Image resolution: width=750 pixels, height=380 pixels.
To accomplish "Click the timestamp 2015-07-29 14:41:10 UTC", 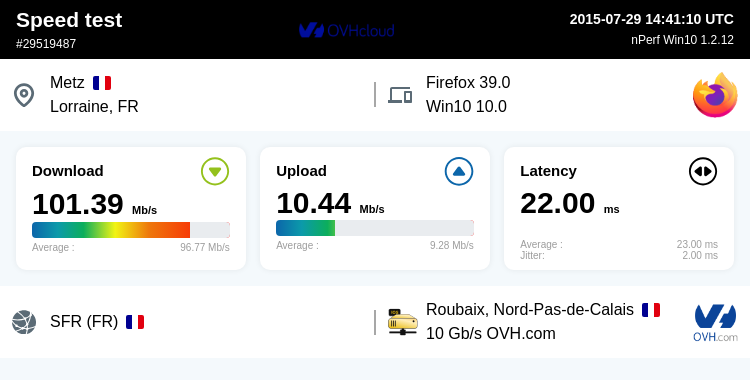I will pos(651,19).
